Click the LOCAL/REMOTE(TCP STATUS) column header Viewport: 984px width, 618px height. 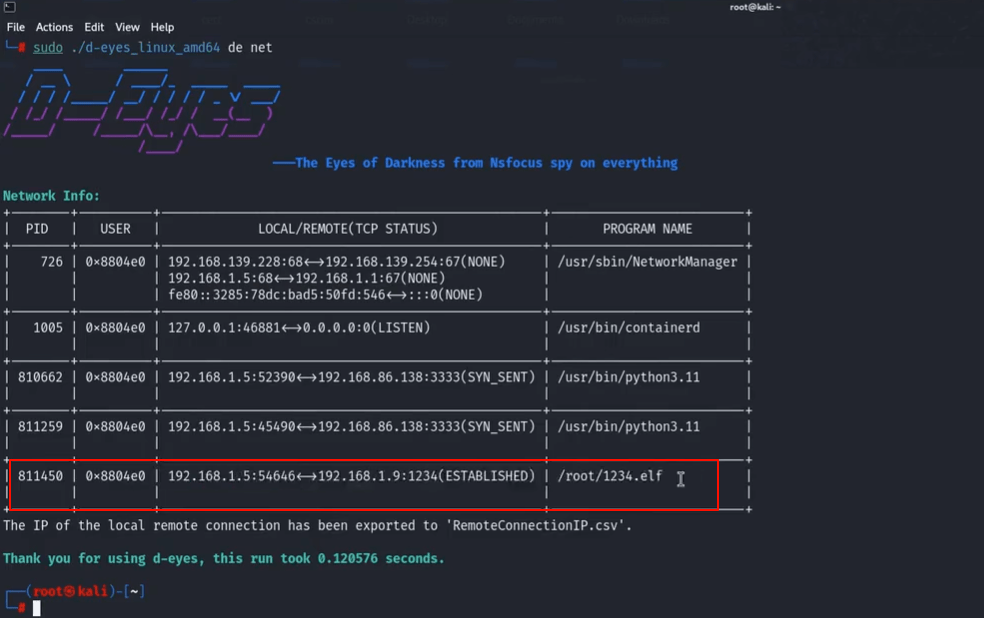pyautogui.click(x=348, y=229)
